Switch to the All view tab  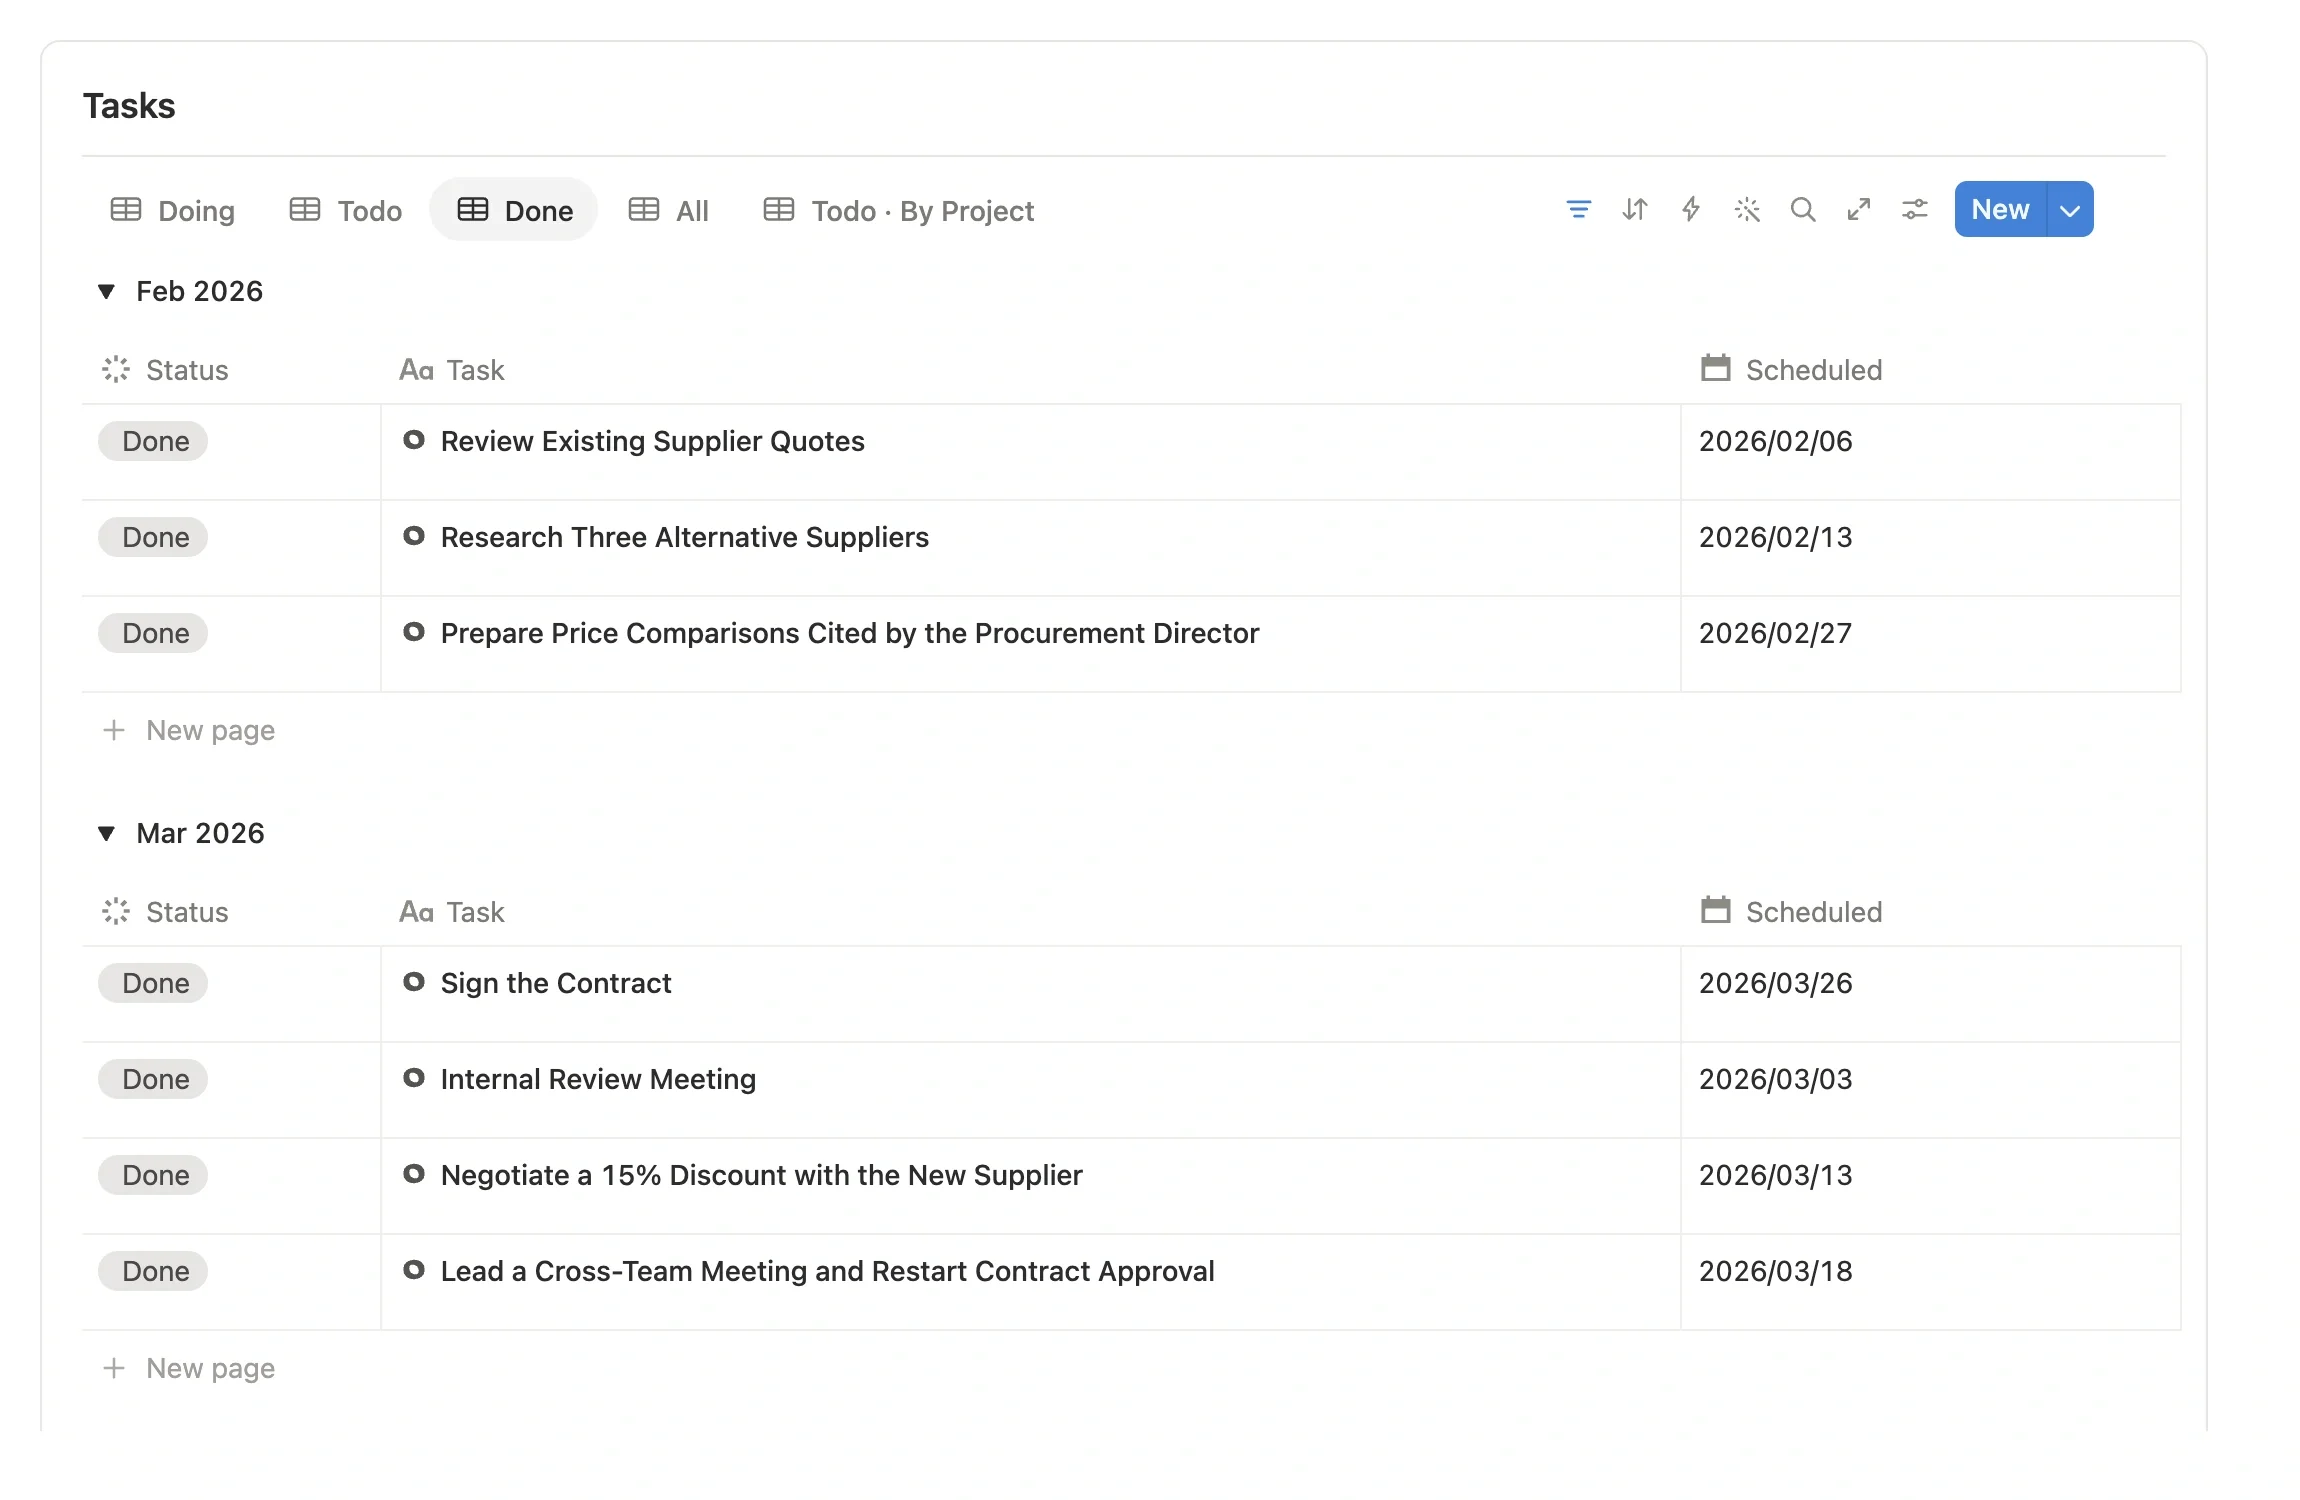tap(669, 210)
